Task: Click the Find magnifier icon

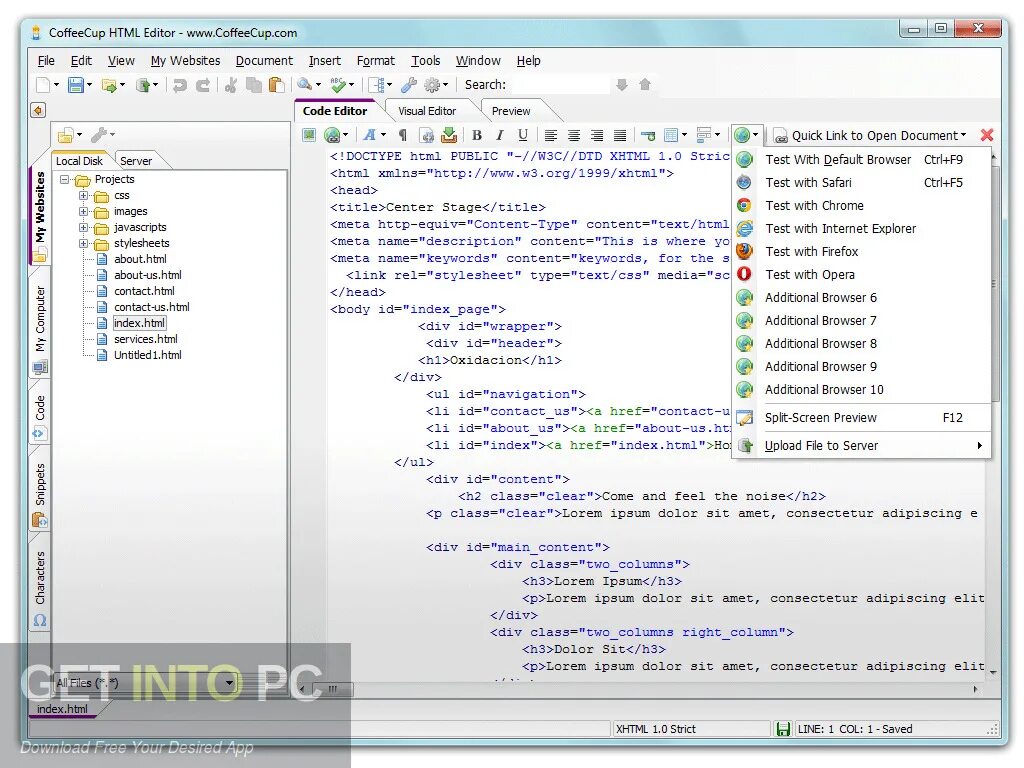Action: point(304,85)
